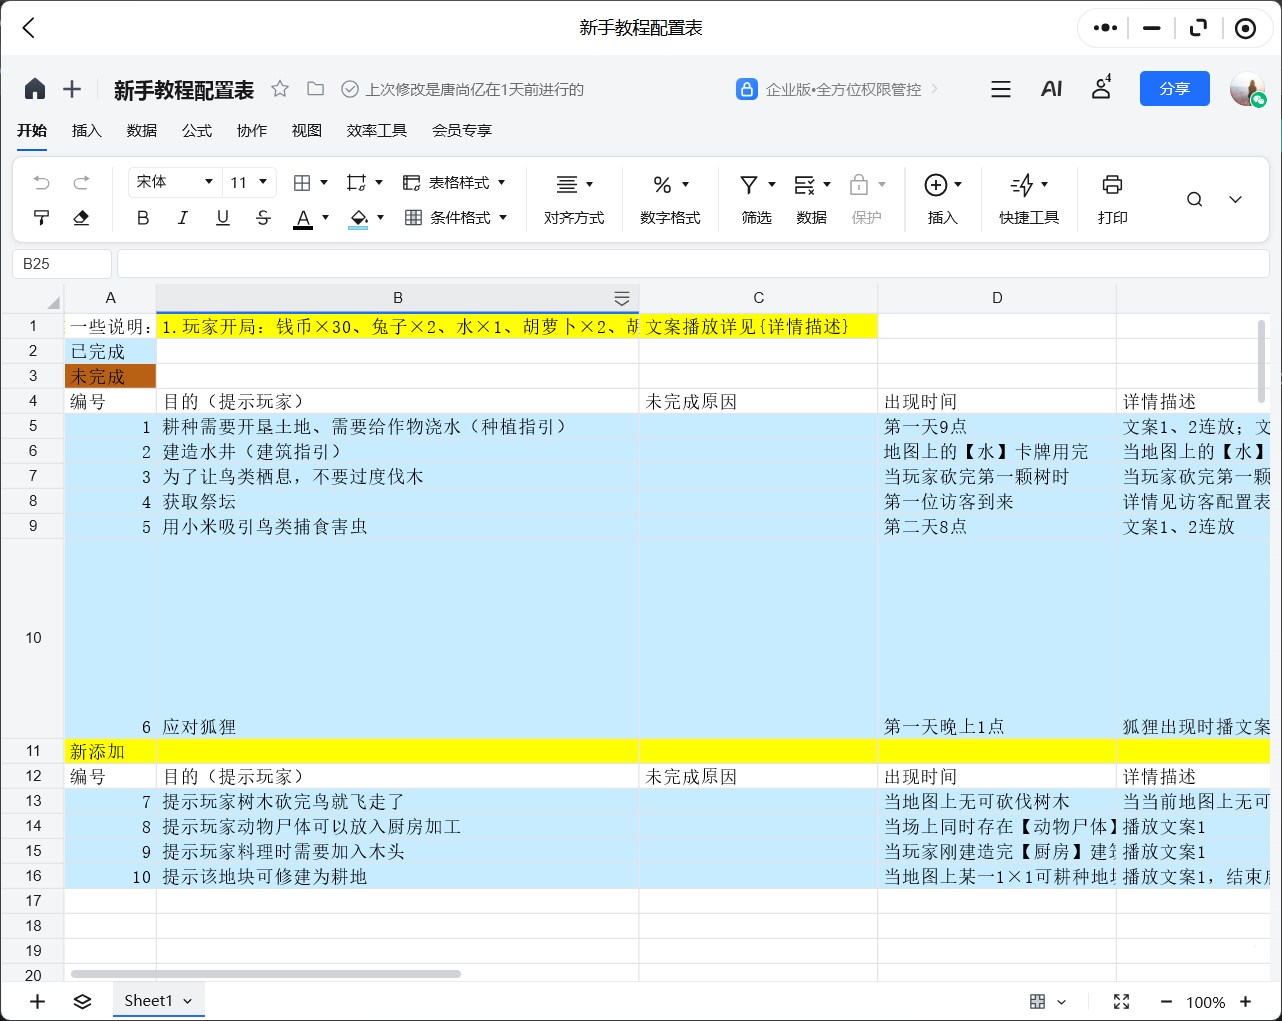
Task: Switch to the 插入 tab
Action: pyautogui.click(x=87, y=131)
